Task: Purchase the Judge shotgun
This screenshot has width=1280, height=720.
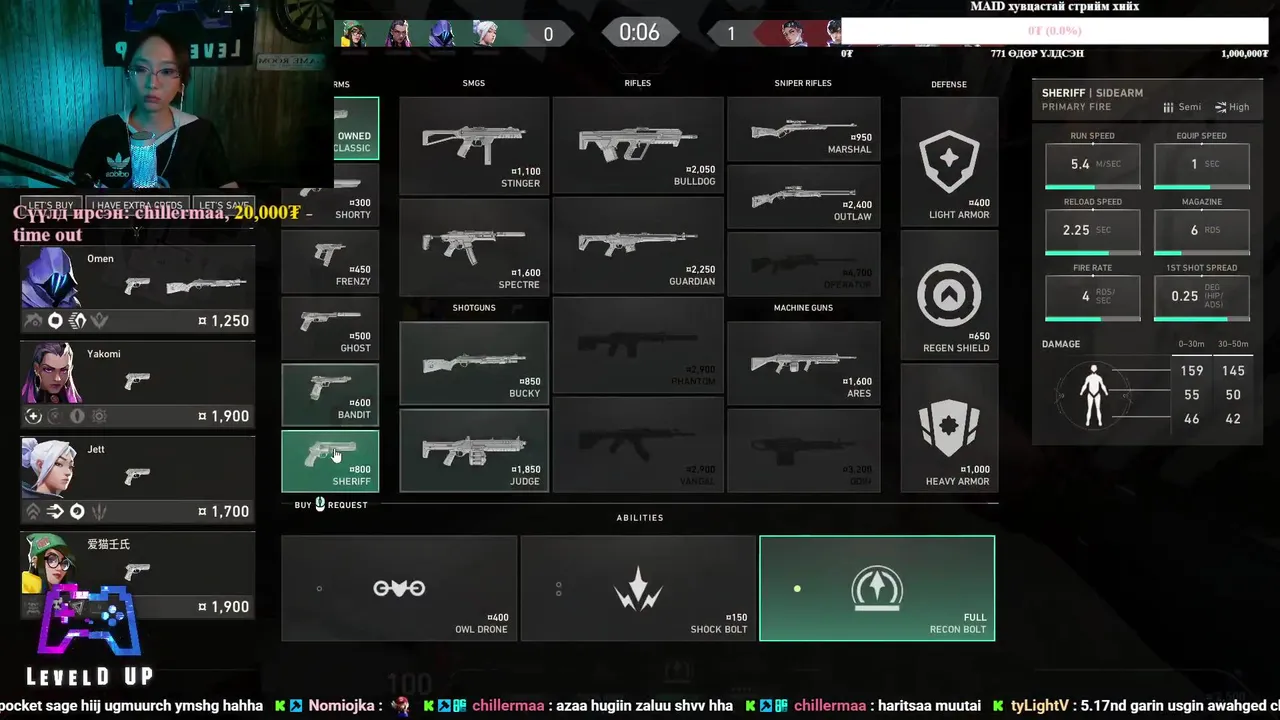Action: point(474,451)
